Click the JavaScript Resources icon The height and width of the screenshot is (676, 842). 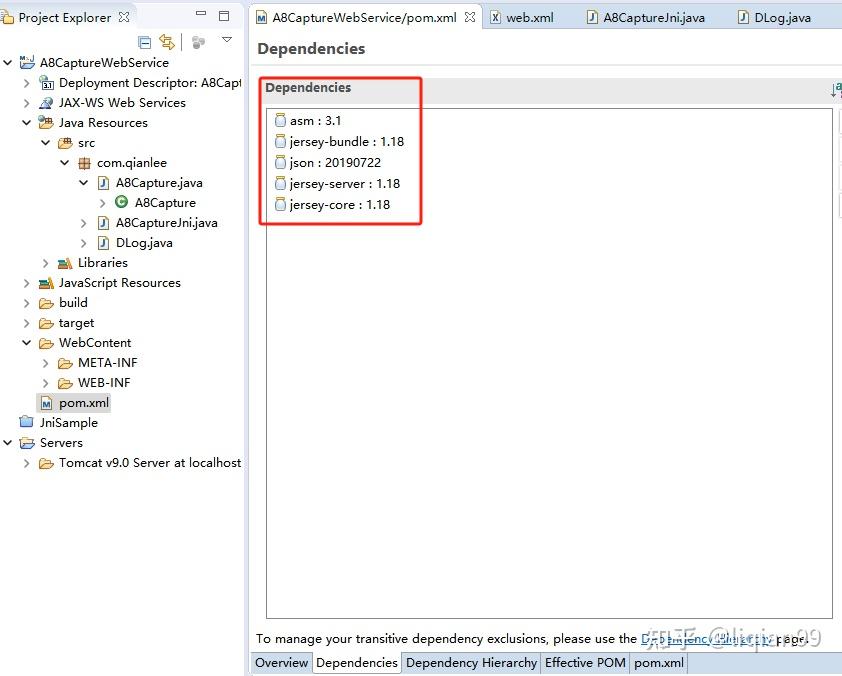pyautogui.click(x=45, y=283)
